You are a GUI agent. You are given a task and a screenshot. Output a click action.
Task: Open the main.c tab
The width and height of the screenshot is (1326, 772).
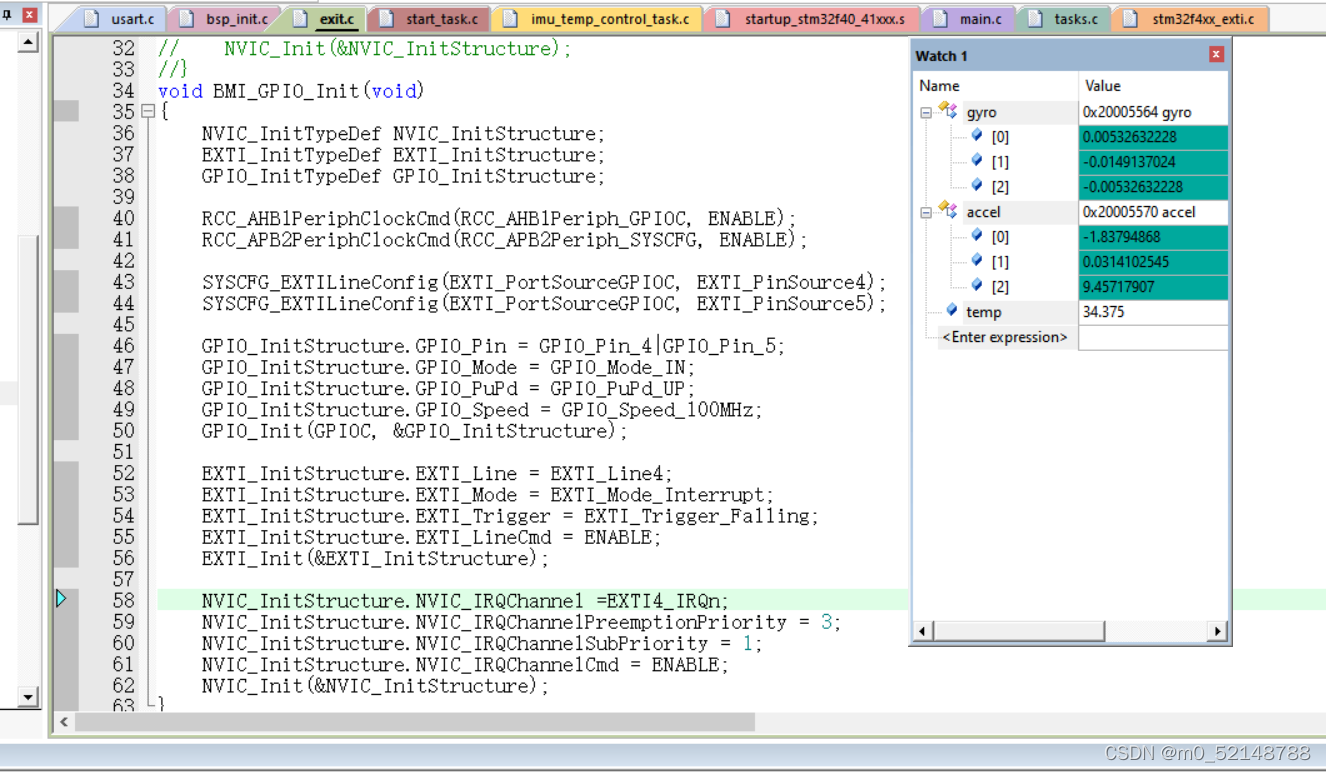click(x=968, y=19)
